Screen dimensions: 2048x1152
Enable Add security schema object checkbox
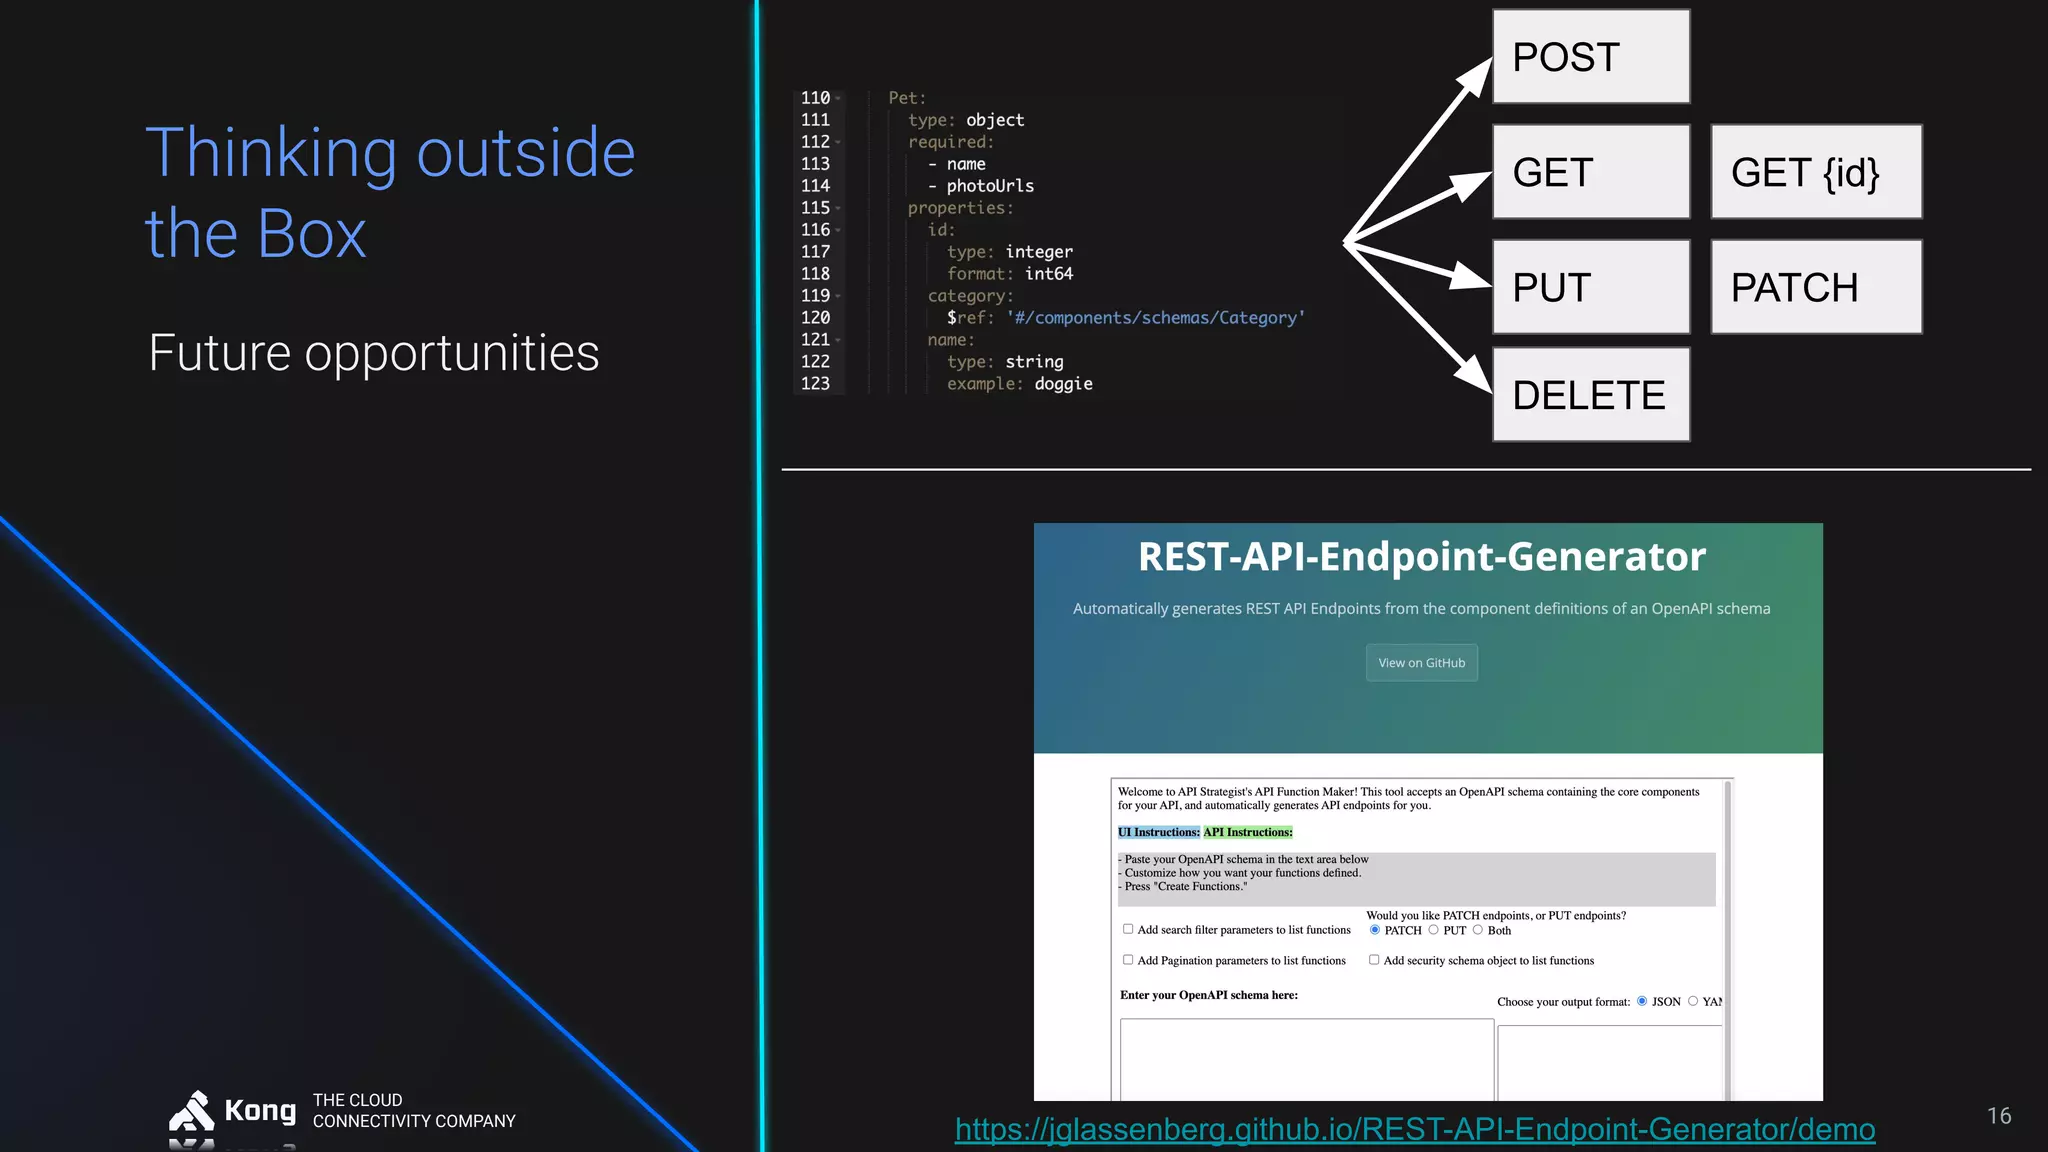1374,960
